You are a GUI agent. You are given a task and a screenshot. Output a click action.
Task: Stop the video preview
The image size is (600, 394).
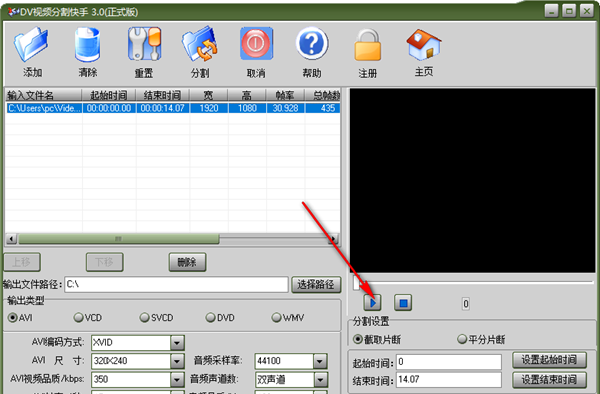tap(403, 303)
